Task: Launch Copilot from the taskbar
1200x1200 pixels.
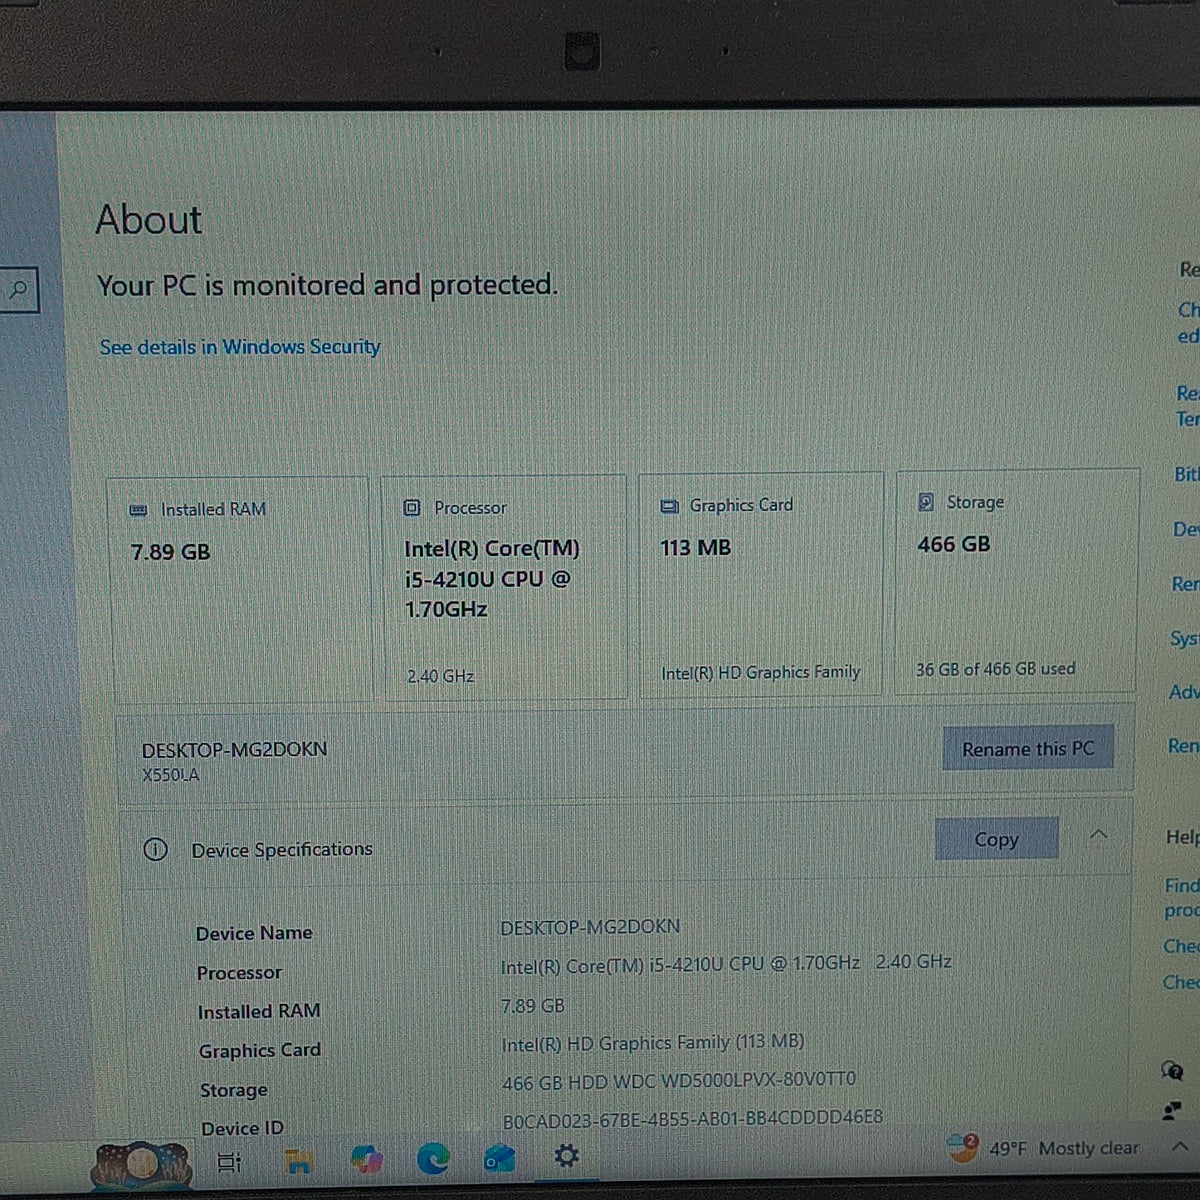Action: click(366, 1160)
